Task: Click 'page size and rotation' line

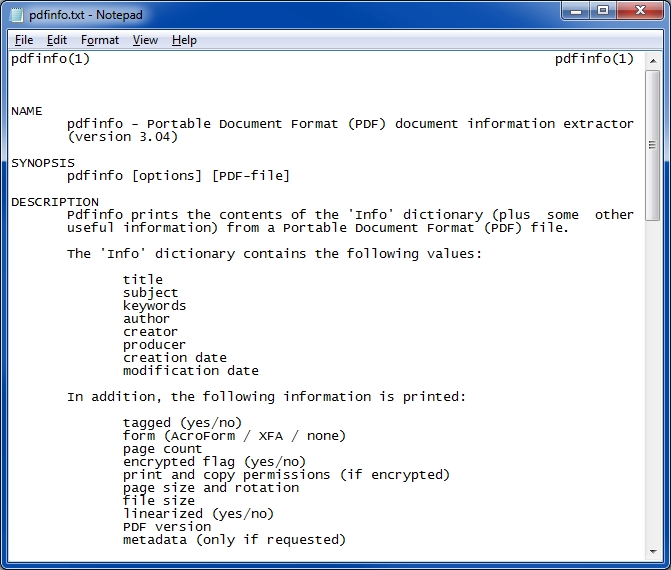Action: tap(211, 488)
